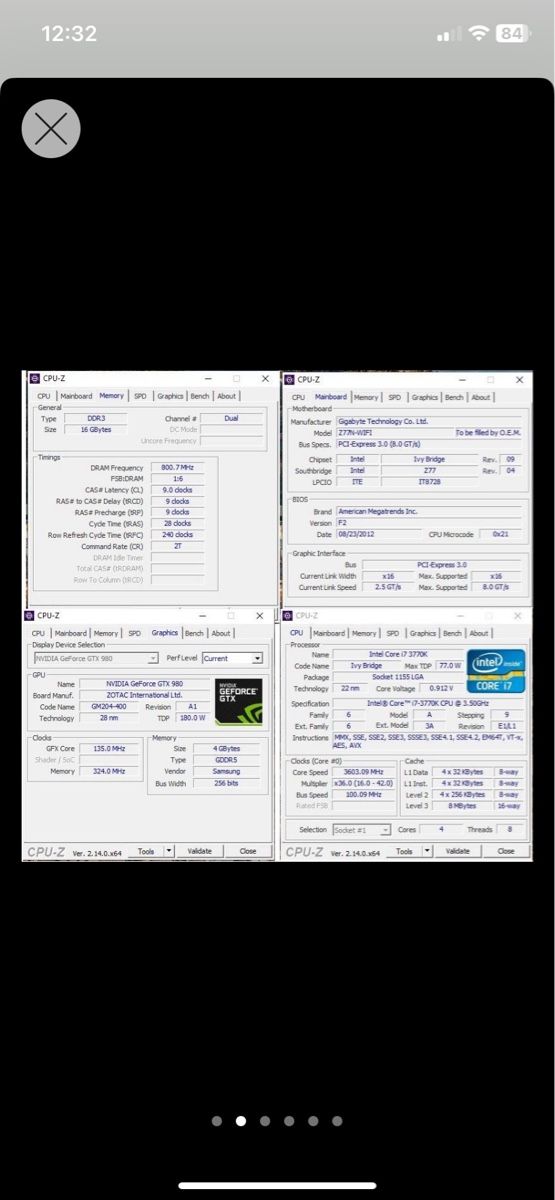Tap the cellular signal bars icon

[450, 34]
